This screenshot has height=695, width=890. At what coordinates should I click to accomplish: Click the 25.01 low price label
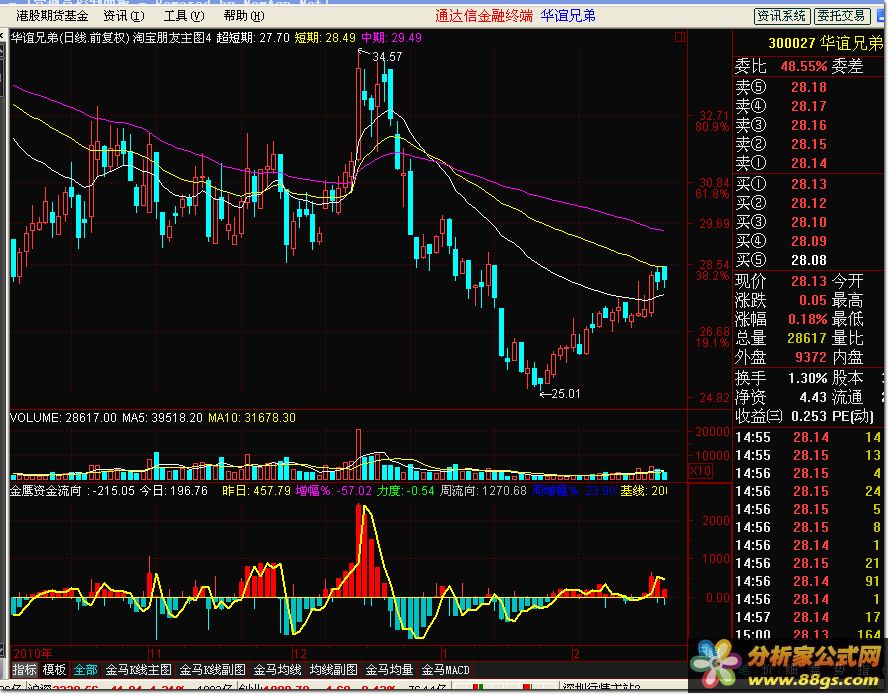[x=566, y=393]
